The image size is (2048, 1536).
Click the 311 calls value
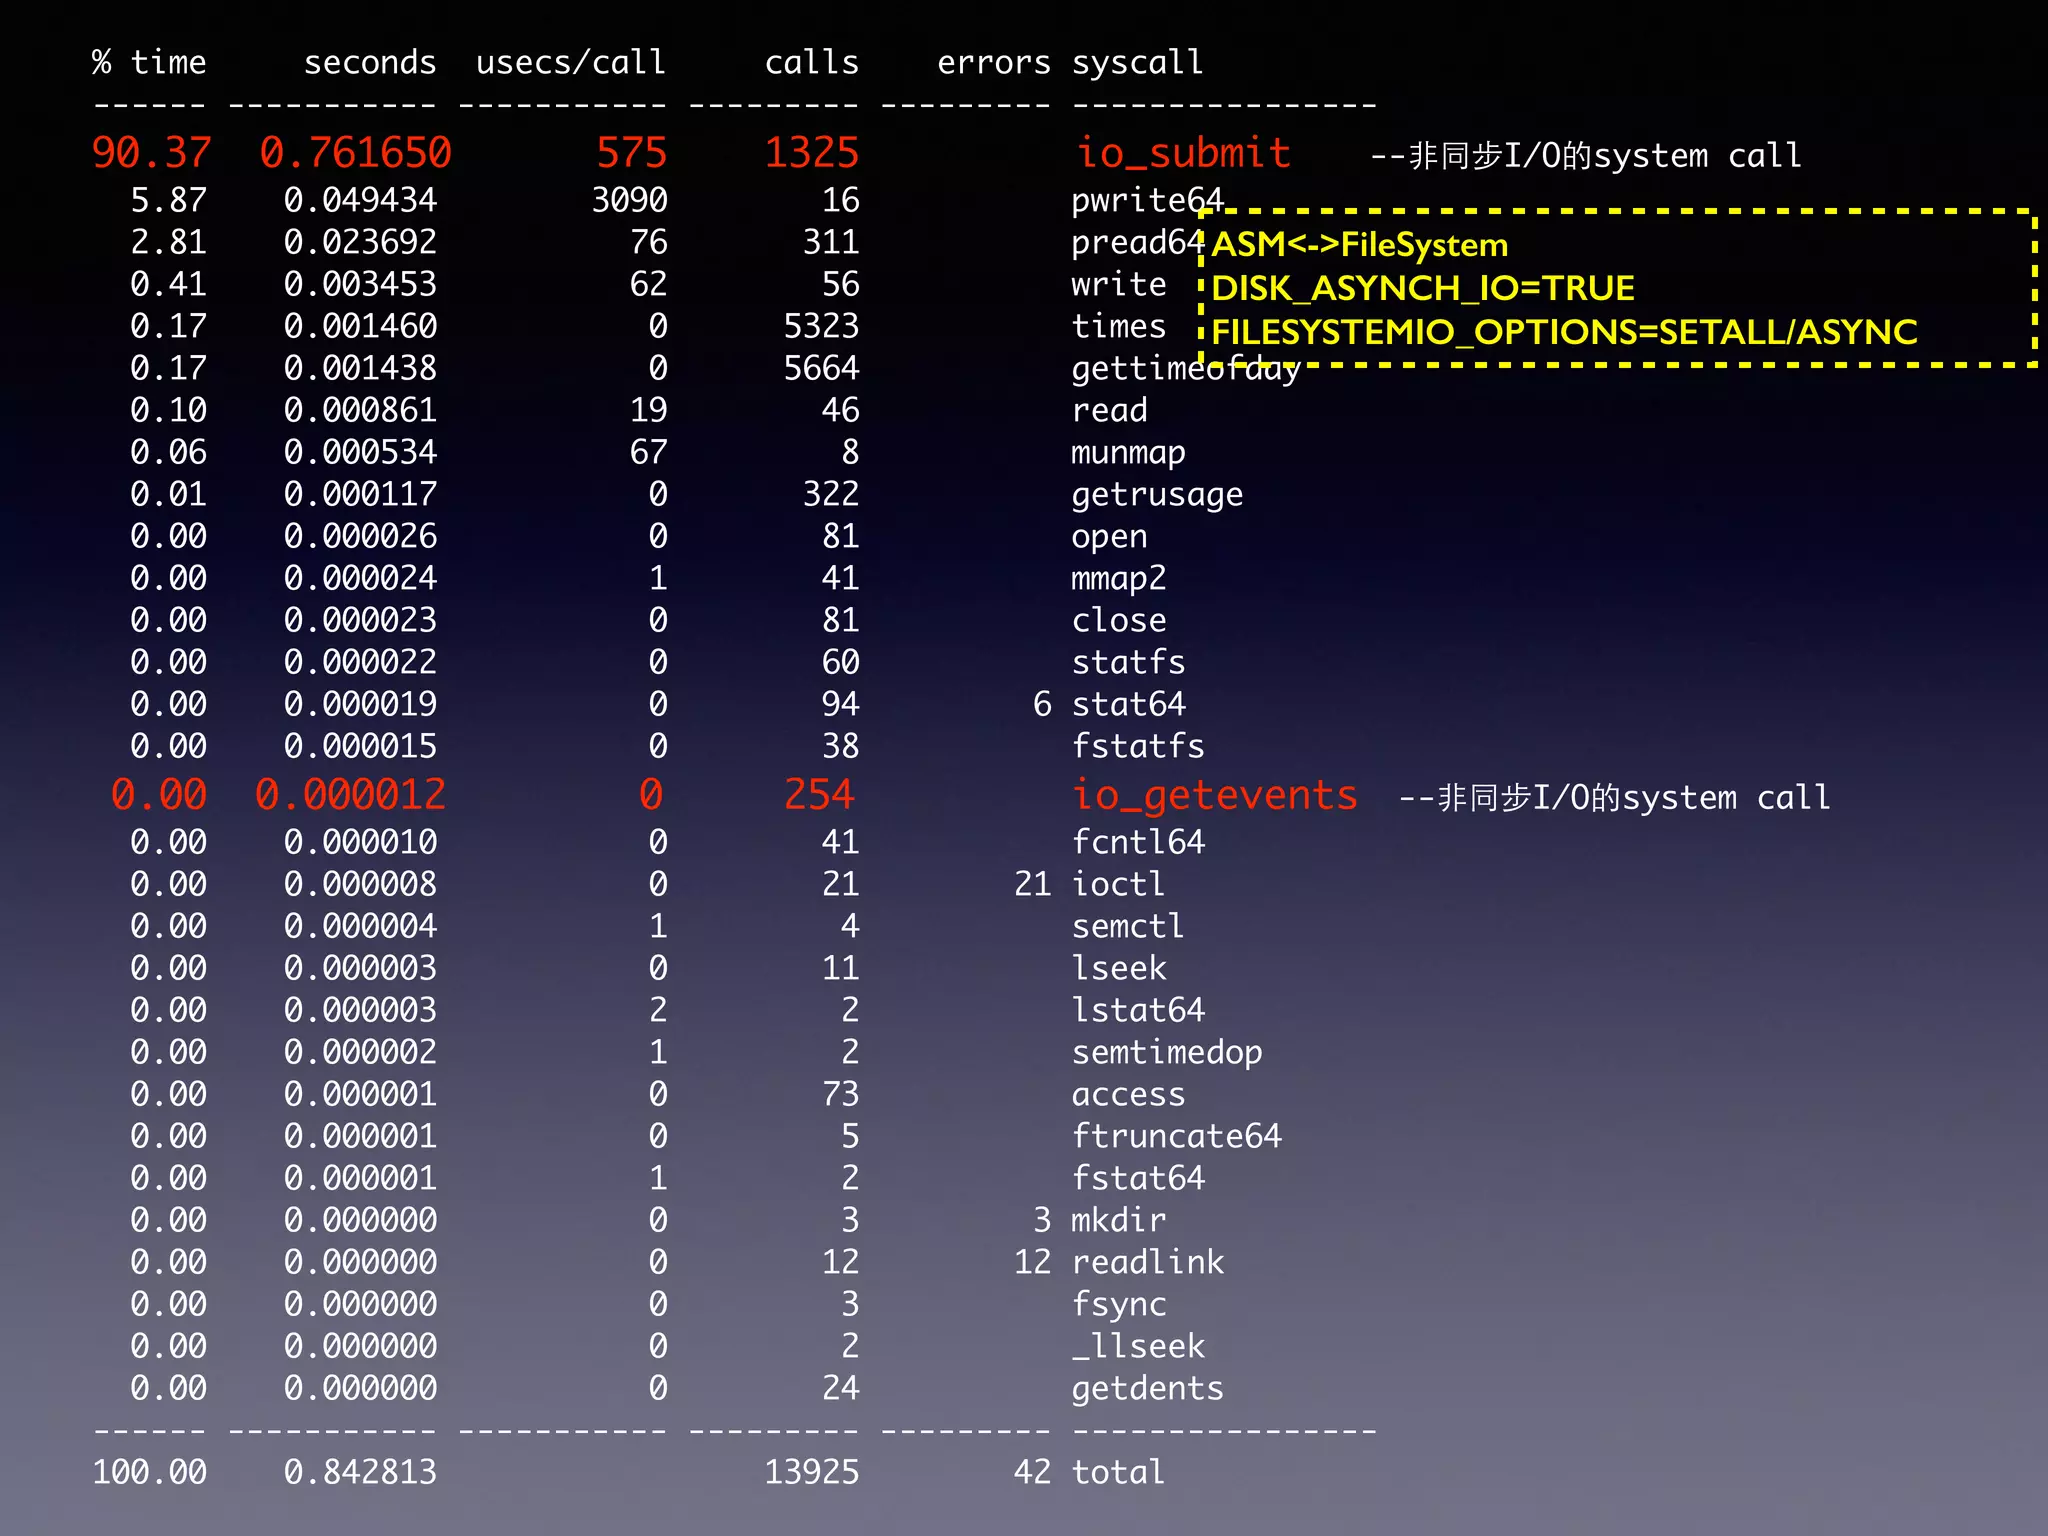[x=831, y=242]
